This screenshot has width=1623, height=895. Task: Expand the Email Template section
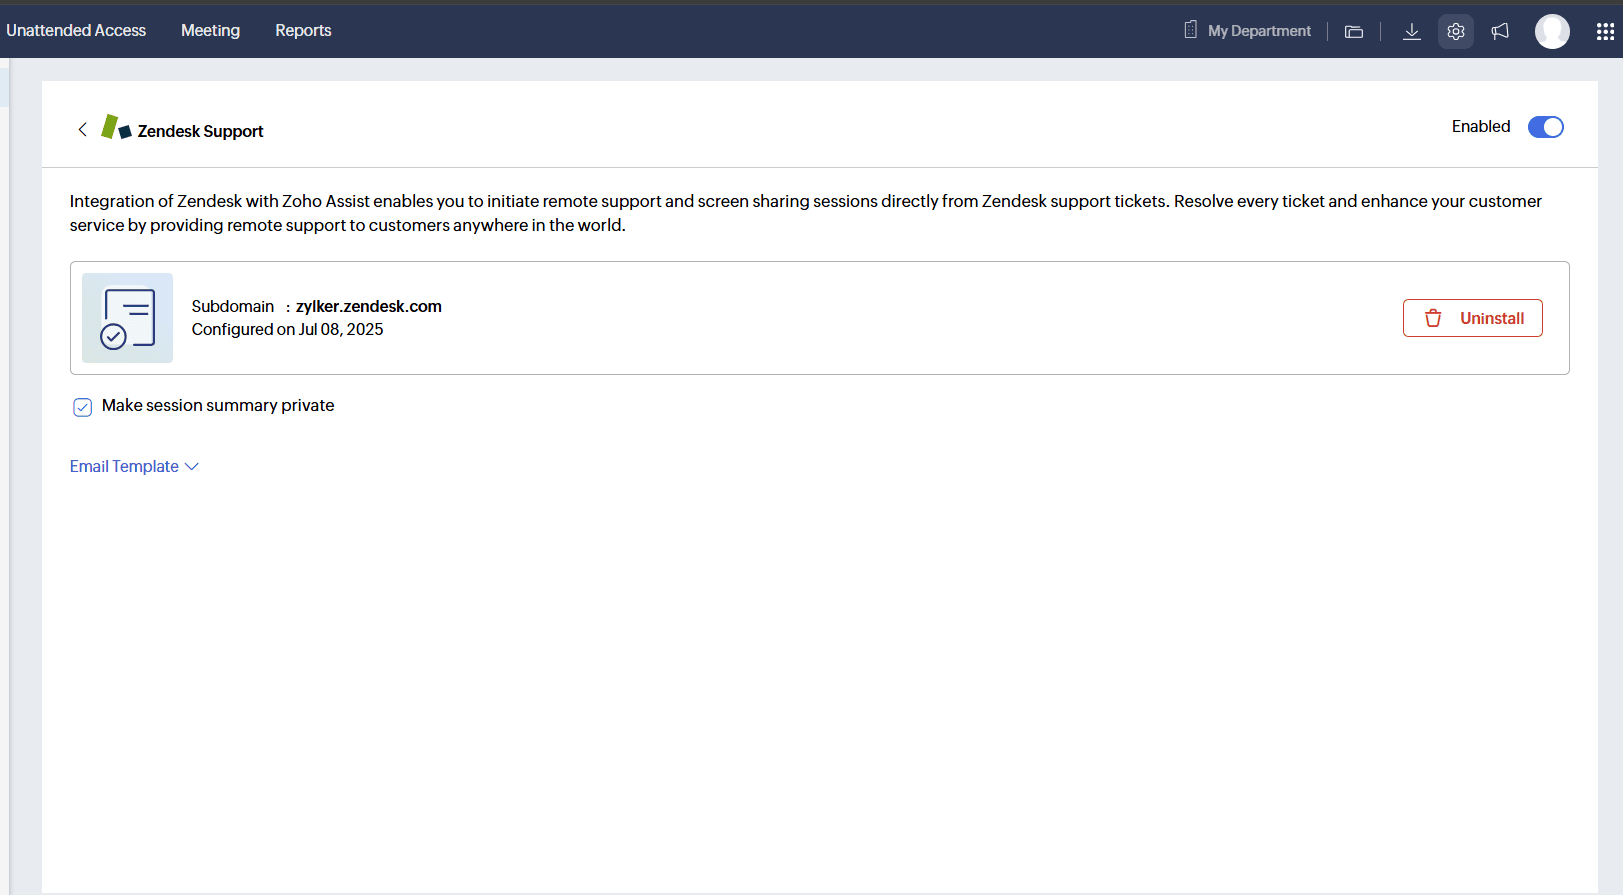click(134, 467)
